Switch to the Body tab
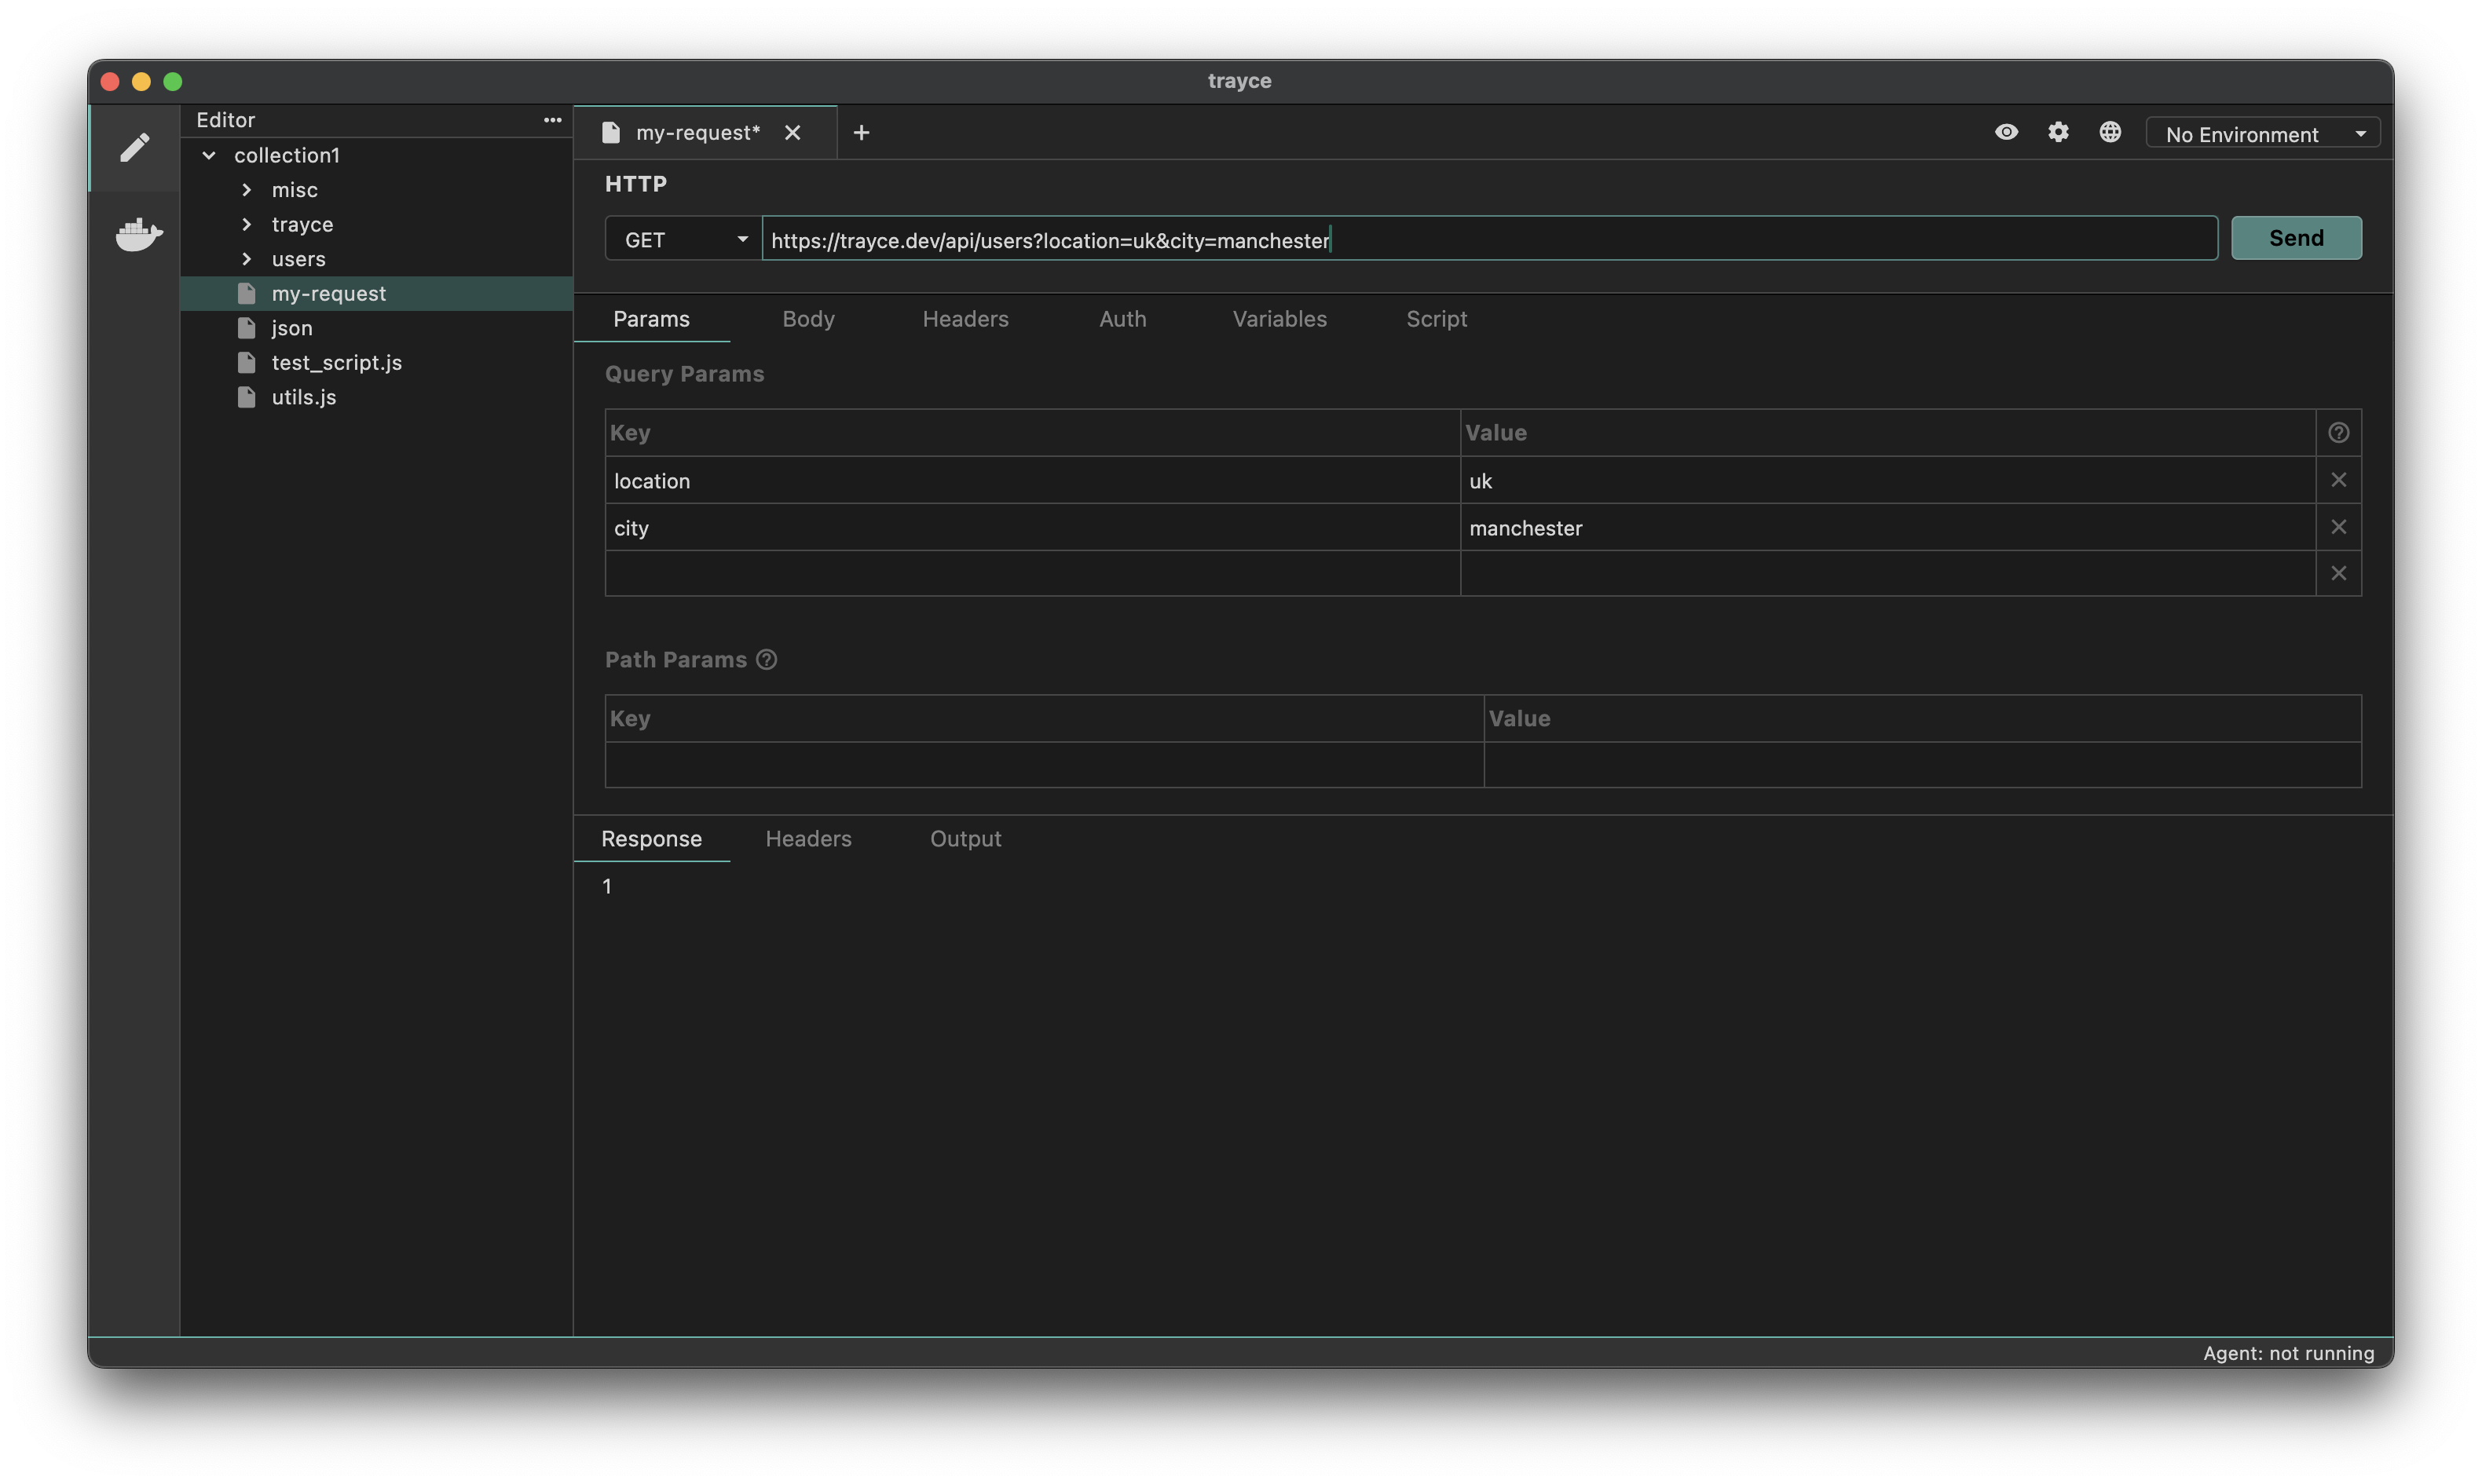This screenshot has width=2482, height=1484. coord(808,319)
